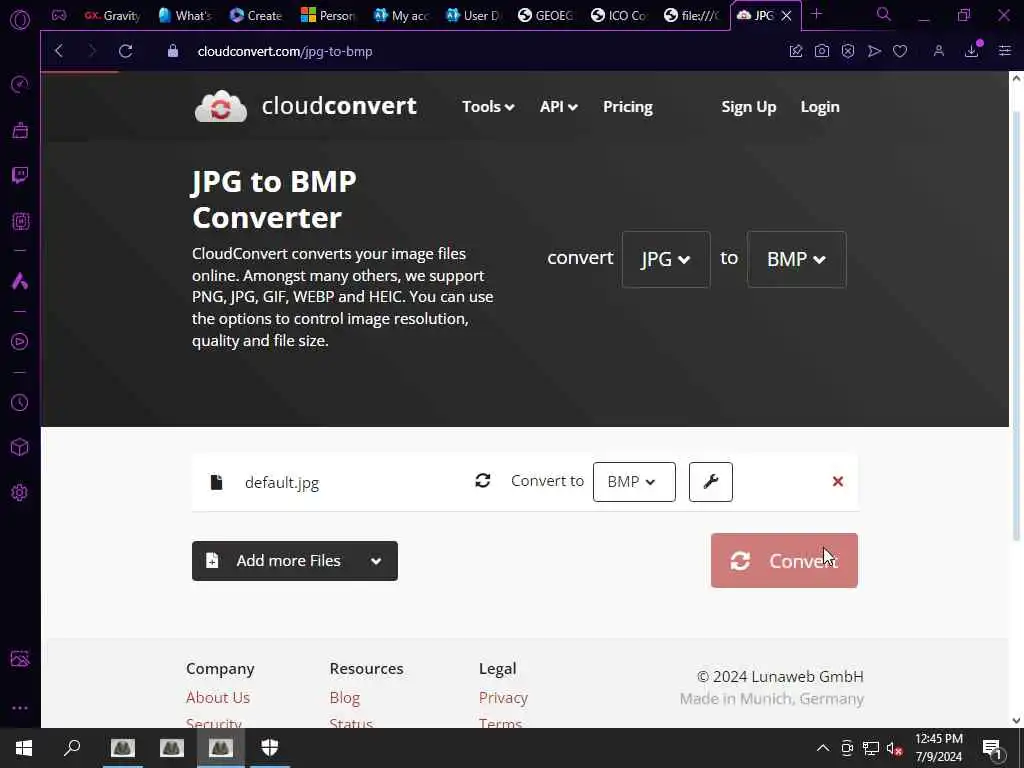1024x768 pixels.
Task: Open the About Us link
Action: 218,697
